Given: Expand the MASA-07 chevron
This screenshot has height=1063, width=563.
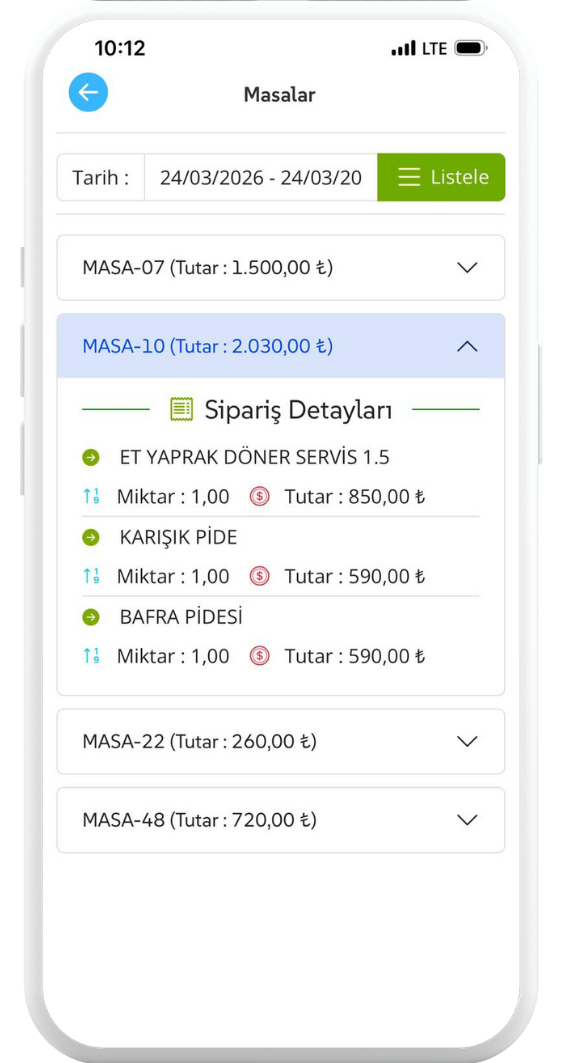Looking at the screenshot, I should [467, 267].
